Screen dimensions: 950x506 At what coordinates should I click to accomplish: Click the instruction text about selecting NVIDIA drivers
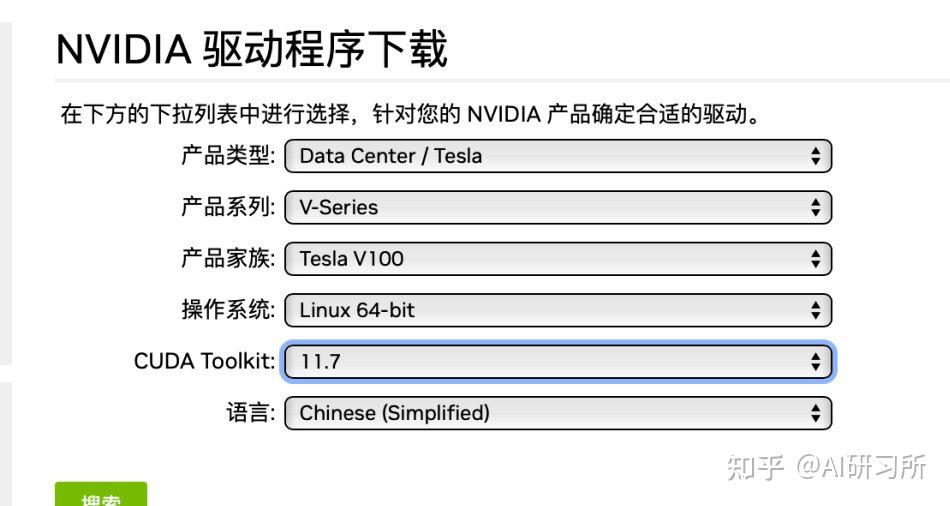point(411,114)
